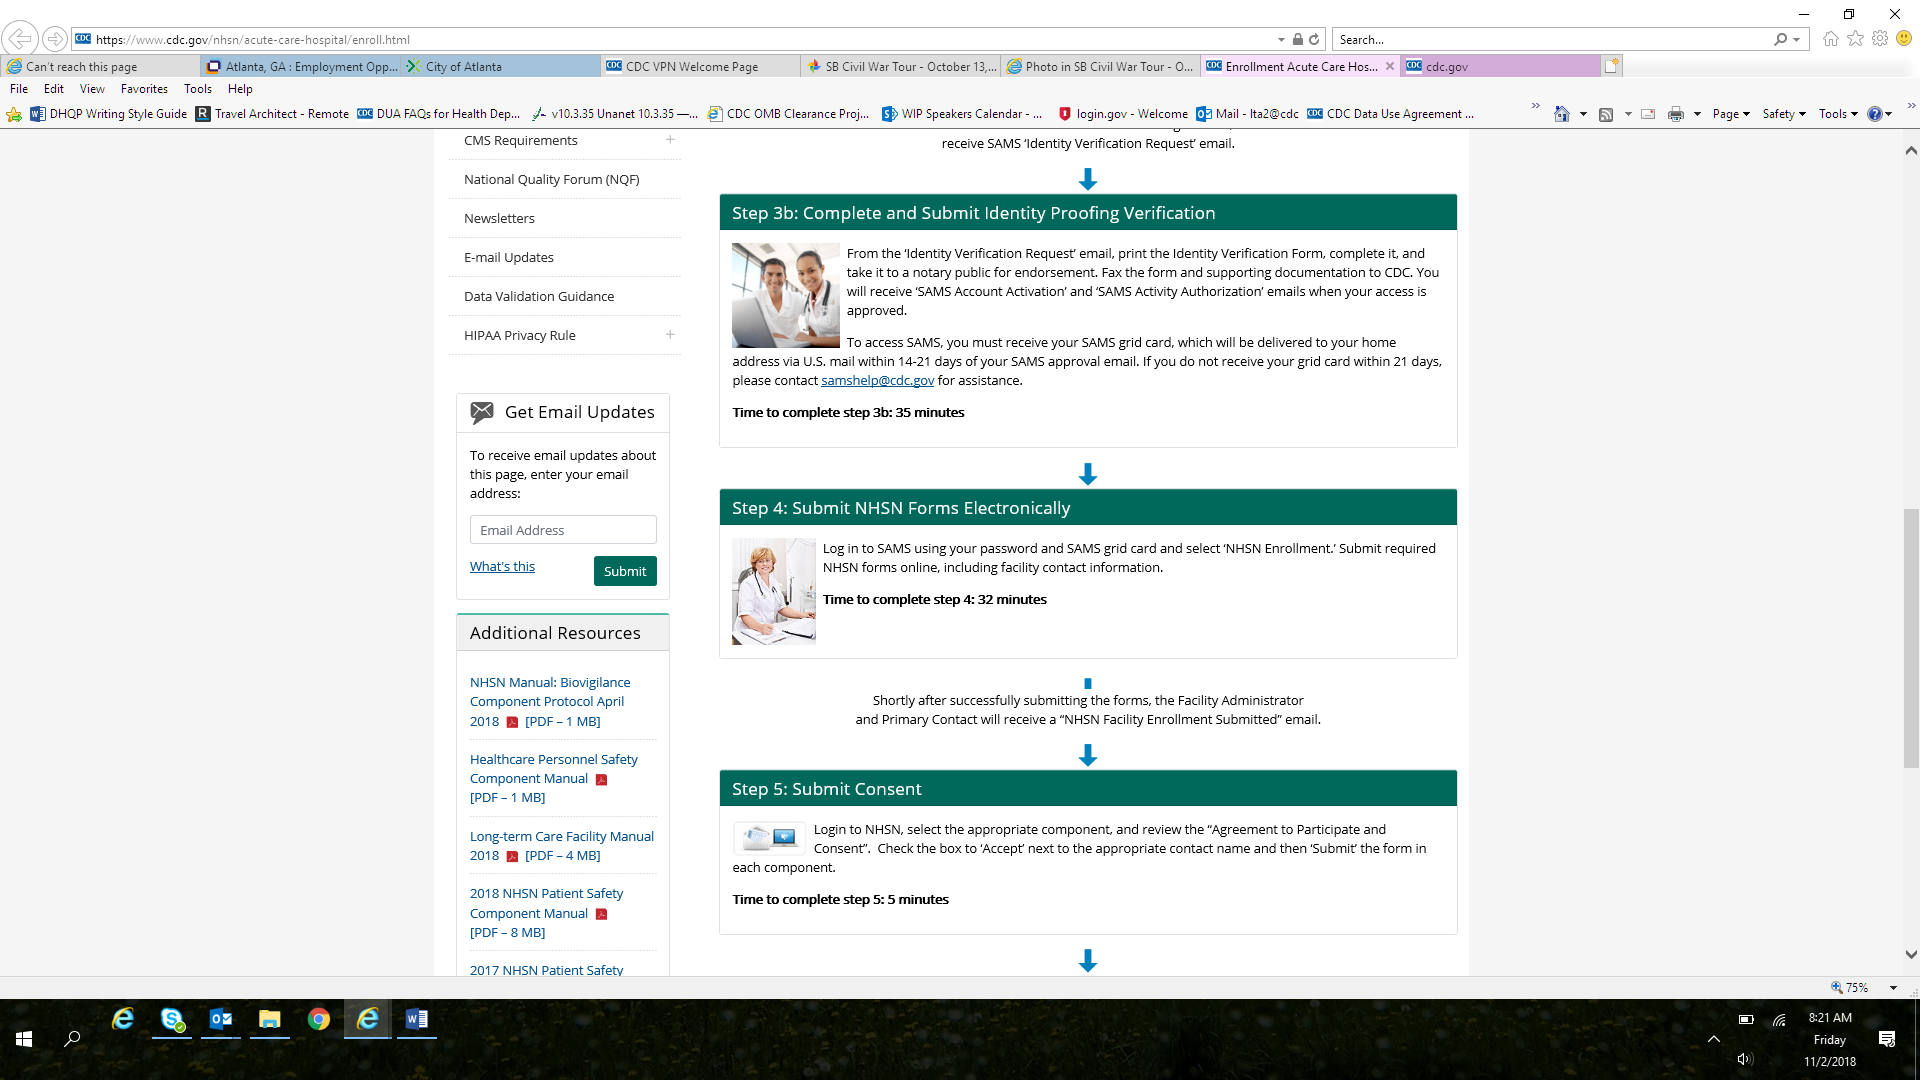Open Word from the Windows taskbar
This screenshot has width=1920, height=1080.
click(x=417, y=1019)
